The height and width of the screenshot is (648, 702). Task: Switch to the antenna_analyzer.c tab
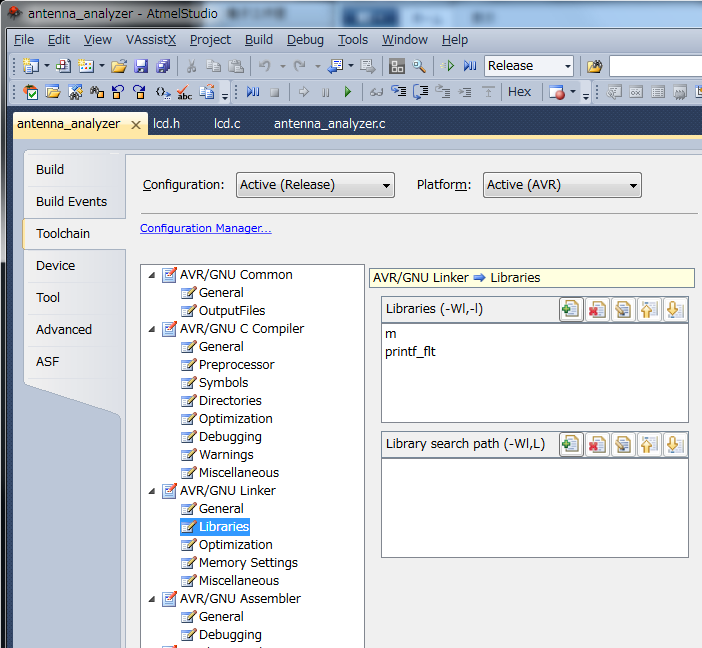[x=330, y=124]
